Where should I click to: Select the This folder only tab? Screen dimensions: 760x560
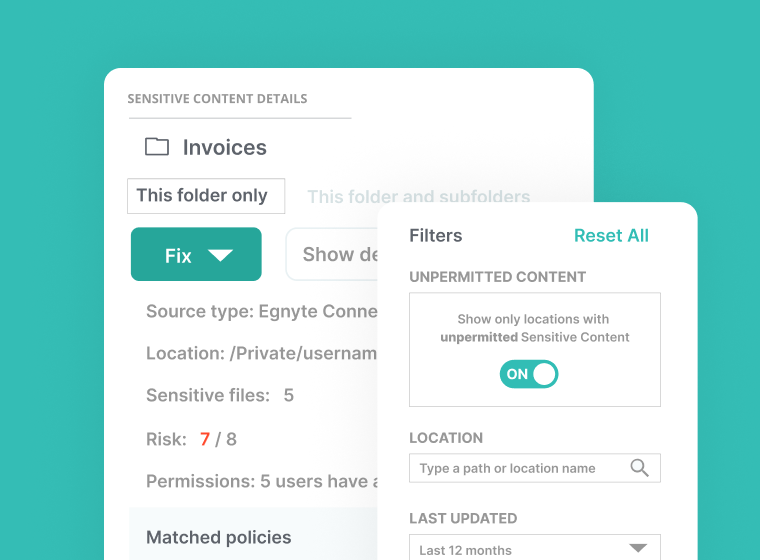pos(205,196)
